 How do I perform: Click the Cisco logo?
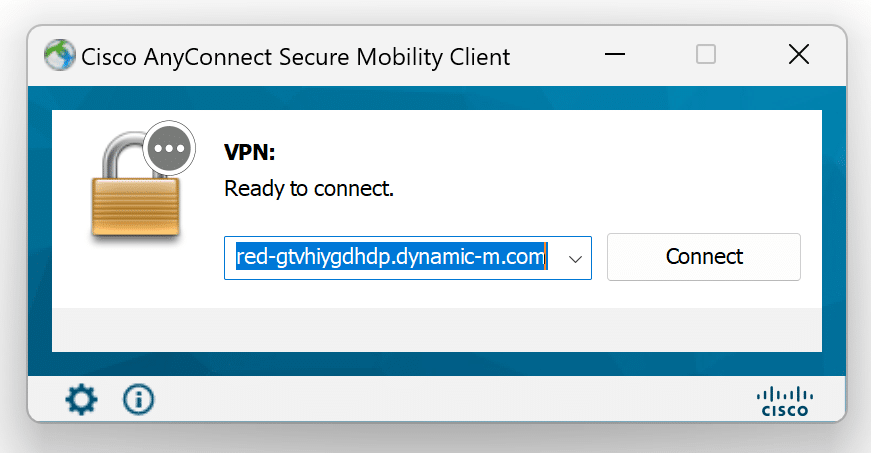(x=785, y=400)
